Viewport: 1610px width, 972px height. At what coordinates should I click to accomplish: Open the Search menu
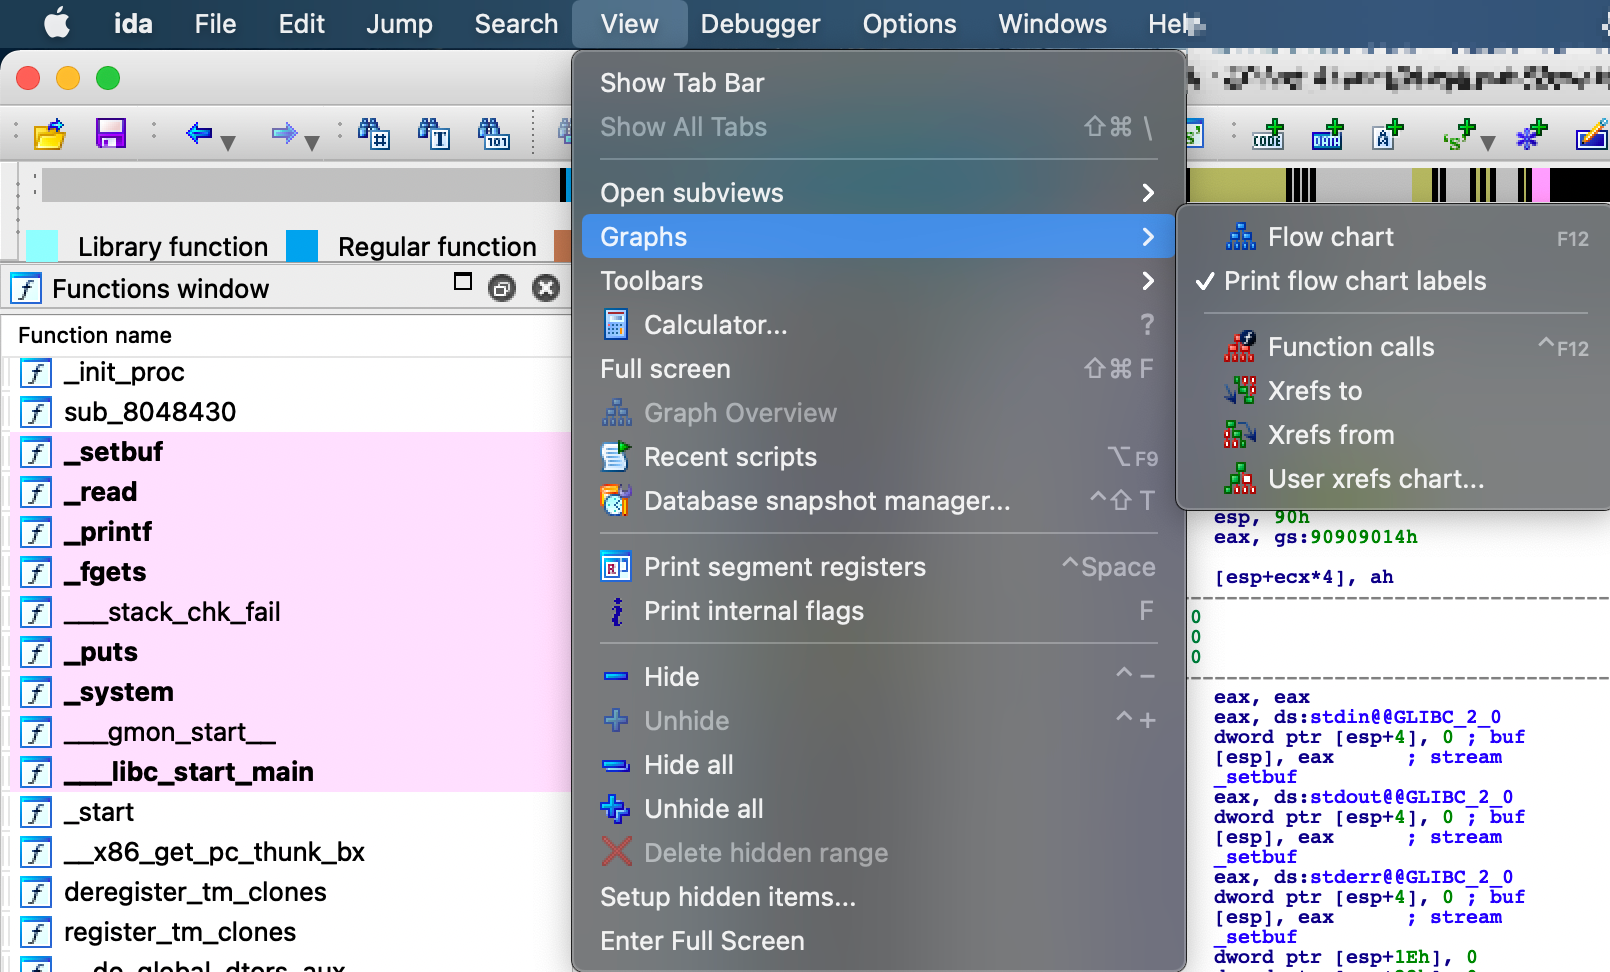516,23
